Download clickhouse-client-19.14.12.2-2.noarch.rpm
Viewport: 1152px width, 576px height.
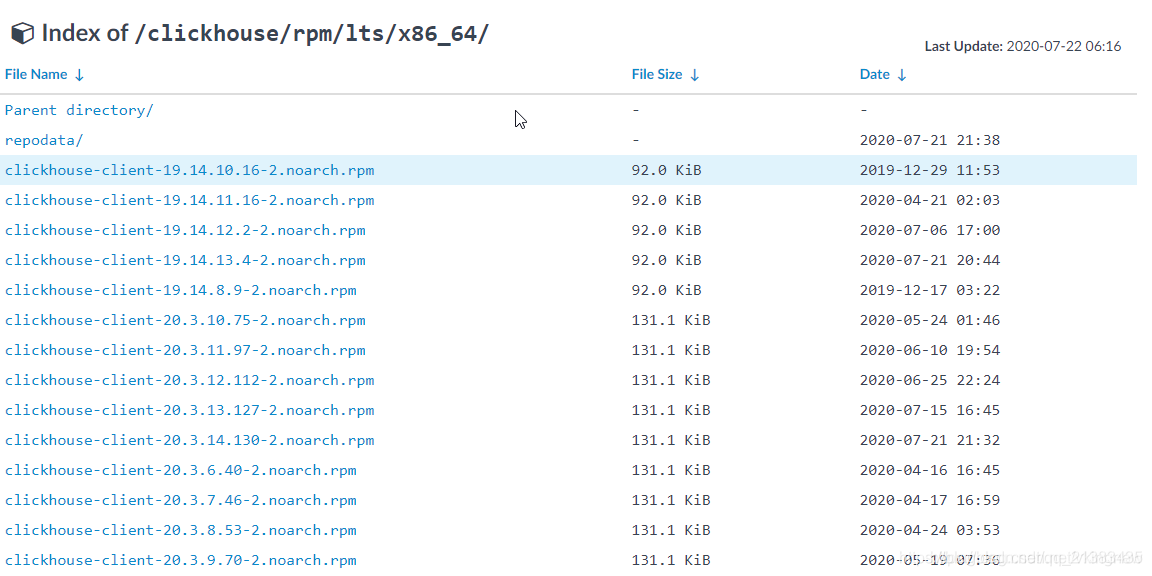point(185,231)
